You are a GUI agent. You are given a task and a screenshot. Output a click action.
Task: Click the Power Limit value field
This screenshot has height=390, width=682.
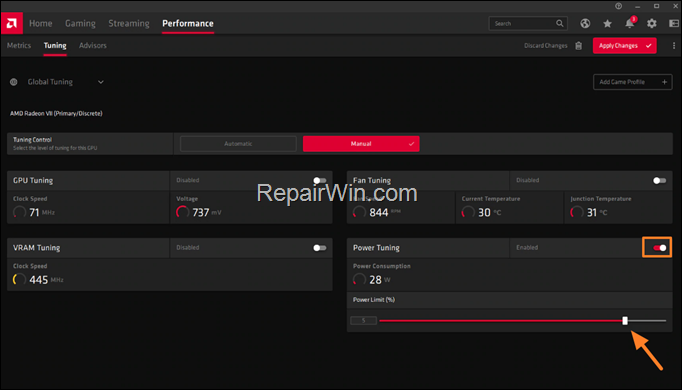[364, 320]
